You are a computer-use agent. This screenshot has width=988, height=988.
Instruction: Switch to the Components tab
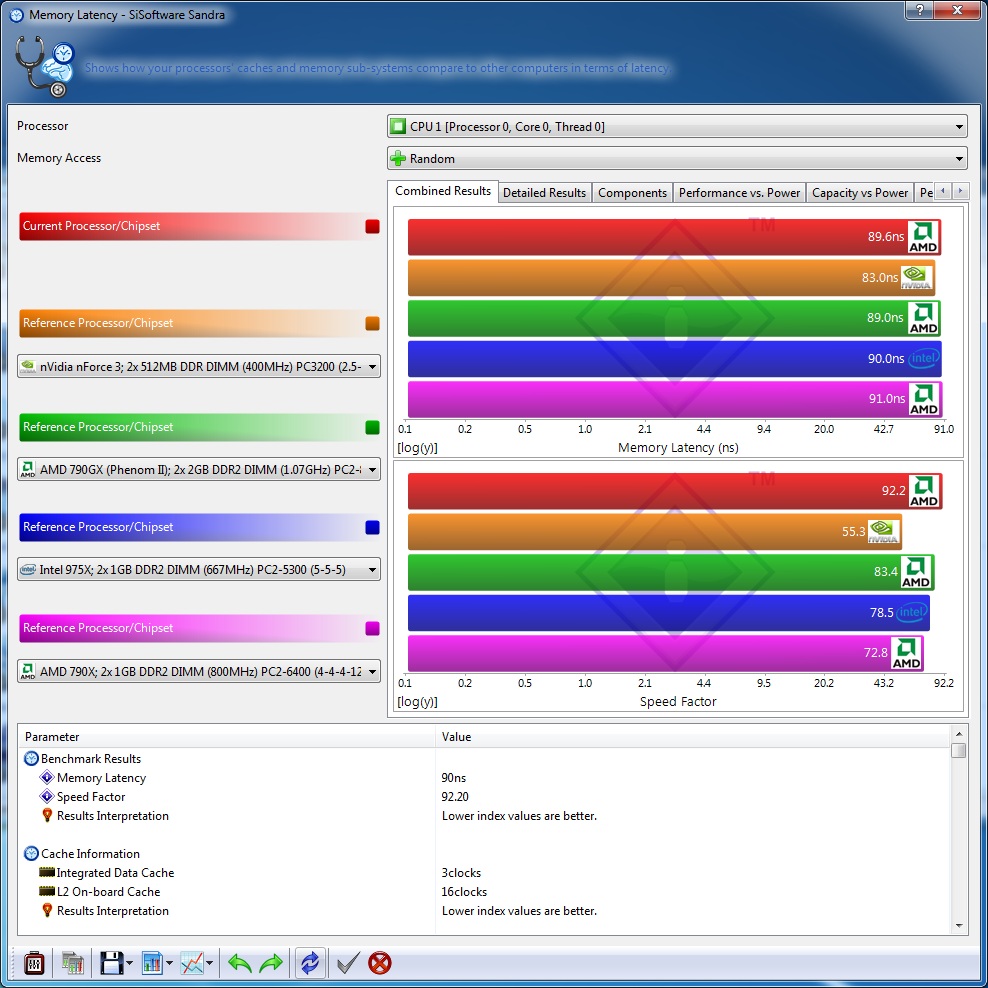pyautogui.click(x=632, y=193)
